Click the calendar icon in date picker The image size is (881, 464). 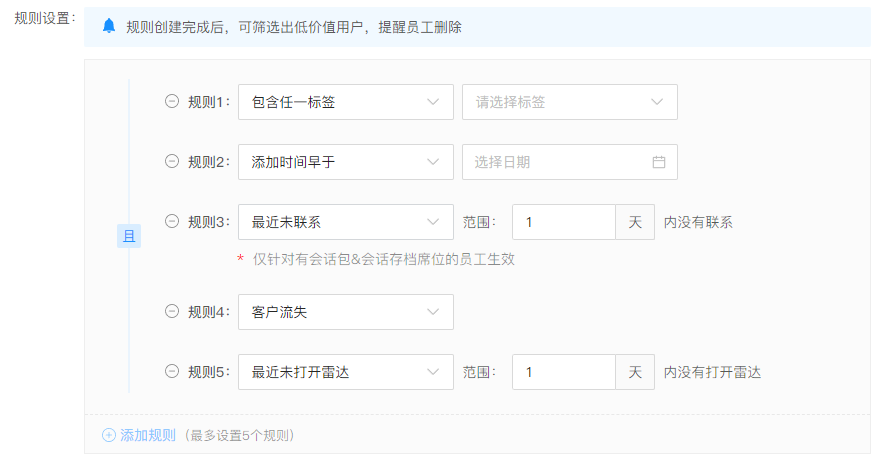[658, 162]
